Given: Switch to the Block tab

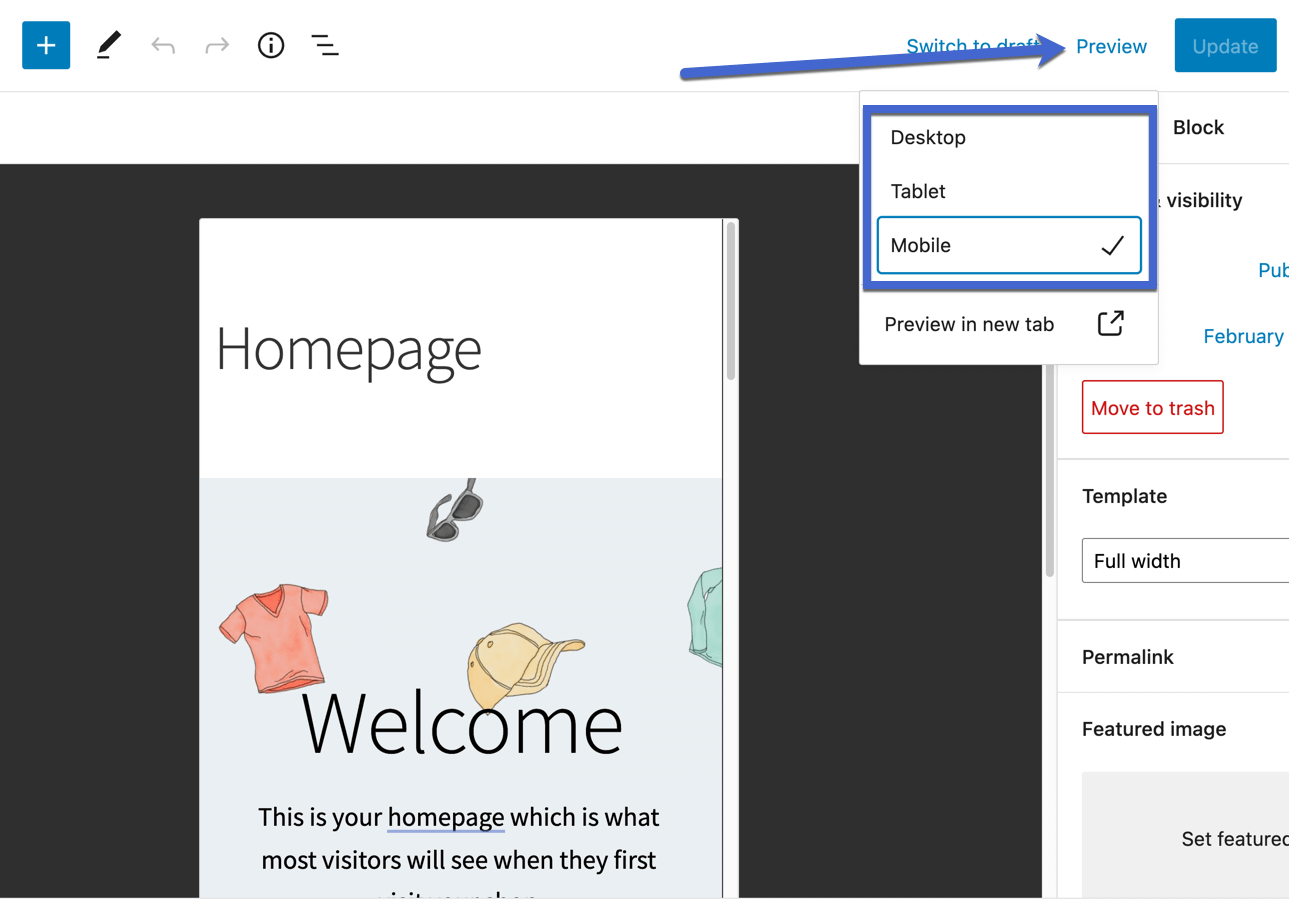Looking at the screenshot, I should [1198, 127].
